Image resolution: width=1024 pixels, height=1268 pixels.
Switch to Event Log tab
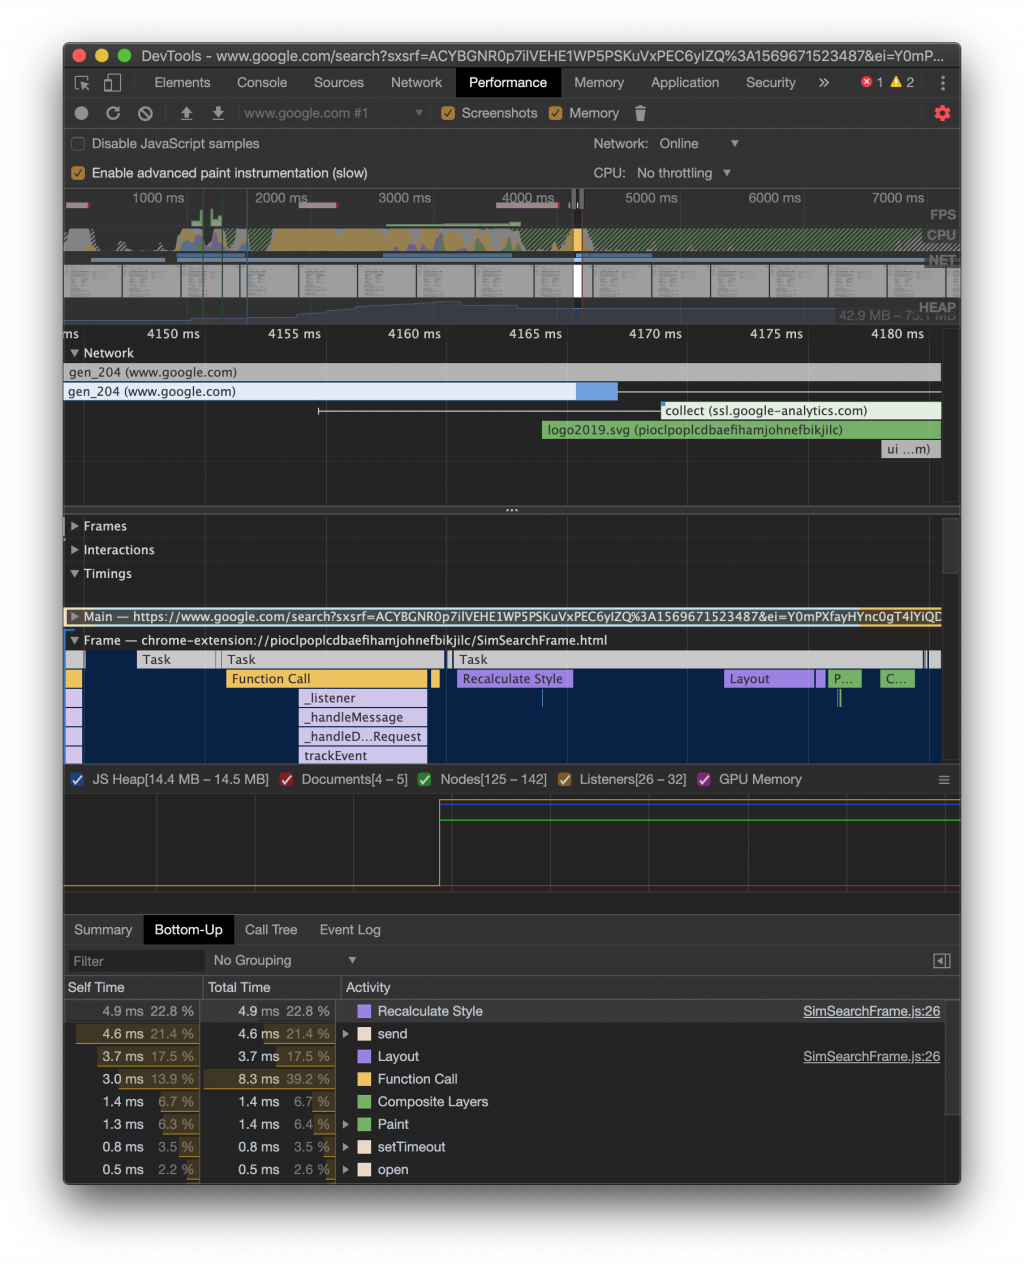coord(350,930)
